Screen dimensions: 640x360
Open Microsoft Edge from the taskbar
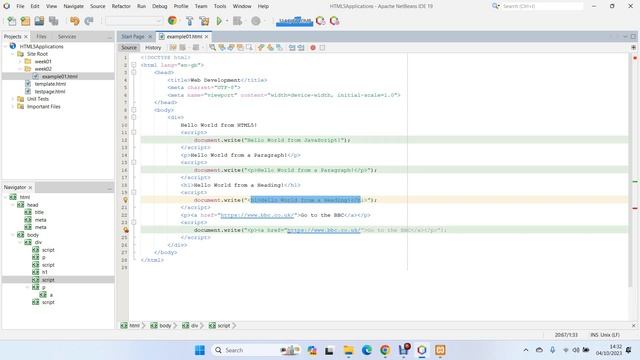[x=367, y=350]
